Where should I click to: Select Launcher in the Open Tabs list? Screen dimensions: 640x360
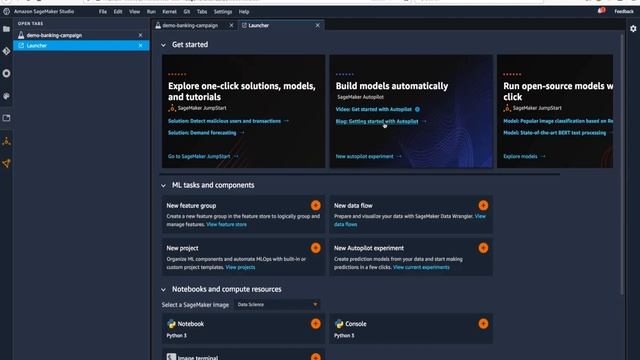81,46
